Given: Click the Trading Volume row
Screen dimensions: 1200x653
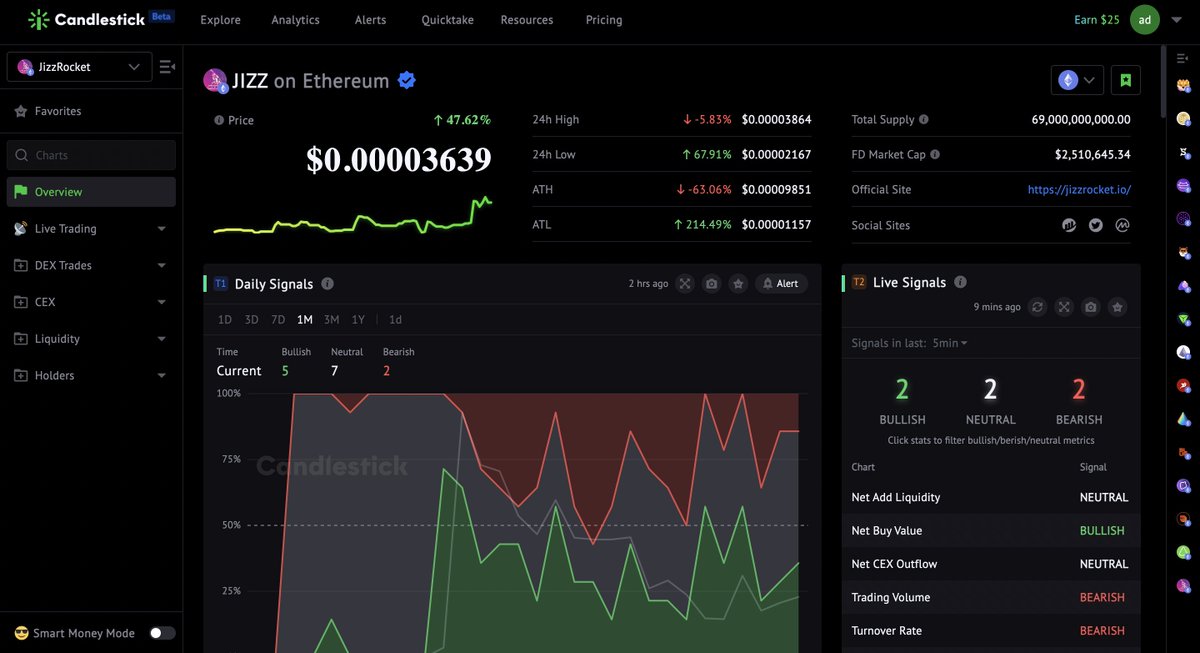Looking at the screenshot, I should [x=990, y=597].
